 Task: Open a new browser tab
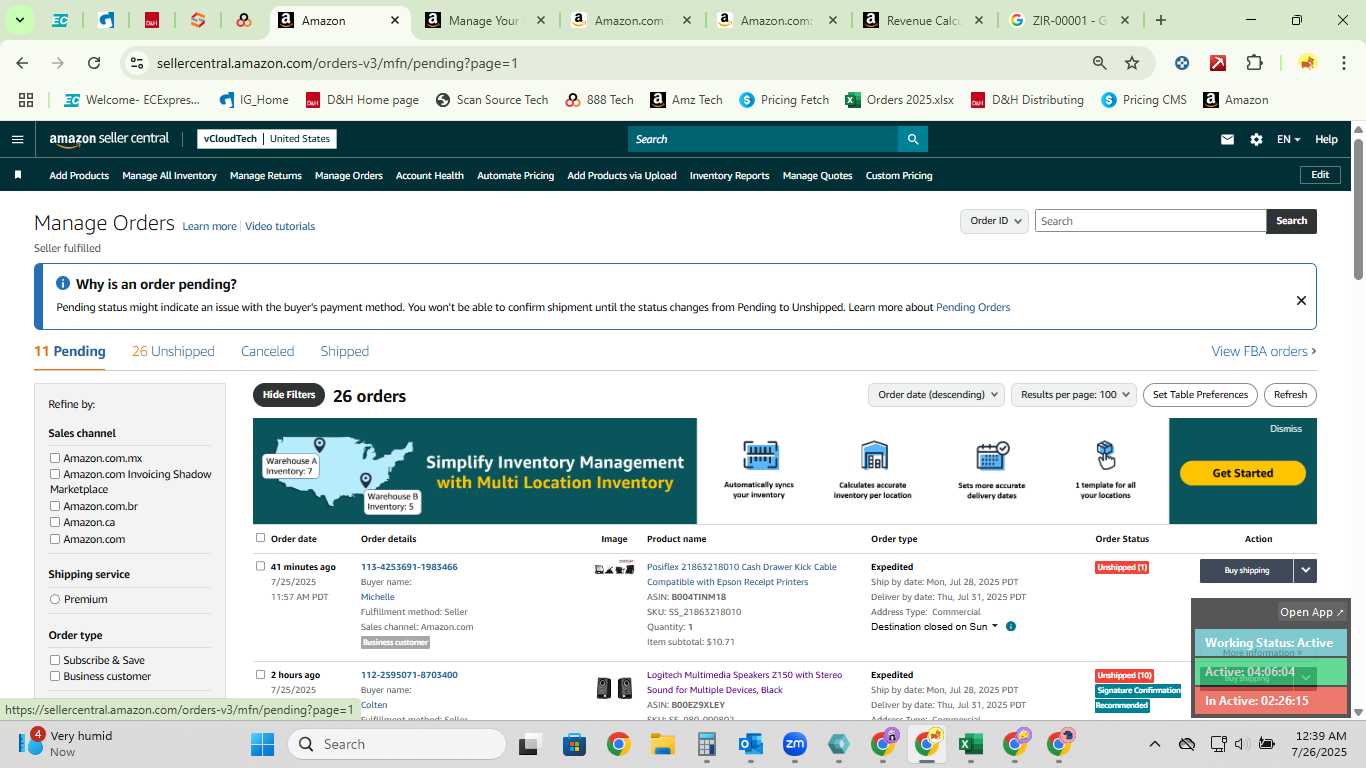(1160, 20)
